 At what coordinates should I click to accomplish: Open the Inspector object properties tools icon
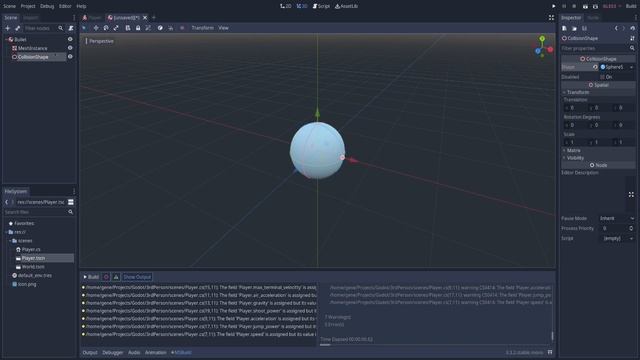click(x=632, y=38)
